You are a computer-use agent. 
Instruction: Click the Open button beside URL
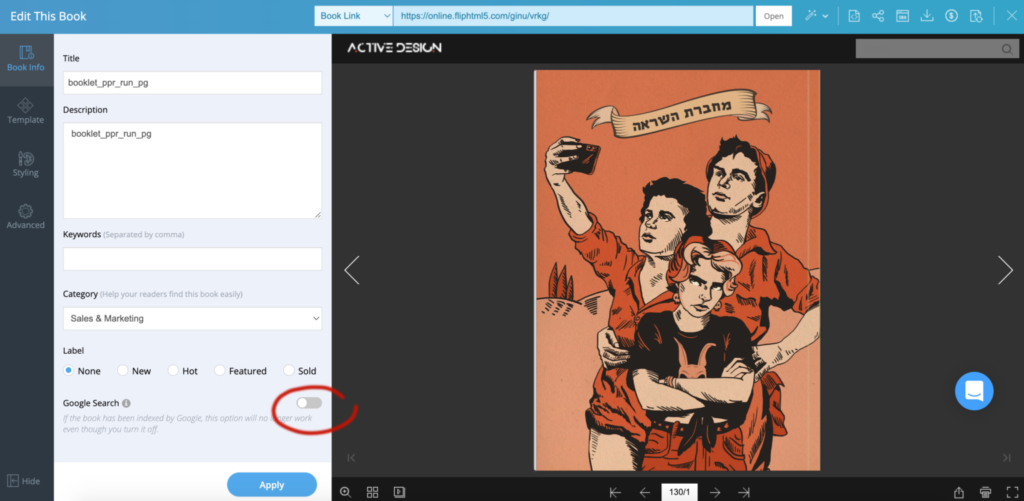pyautogui.click(x=774, y=16)
